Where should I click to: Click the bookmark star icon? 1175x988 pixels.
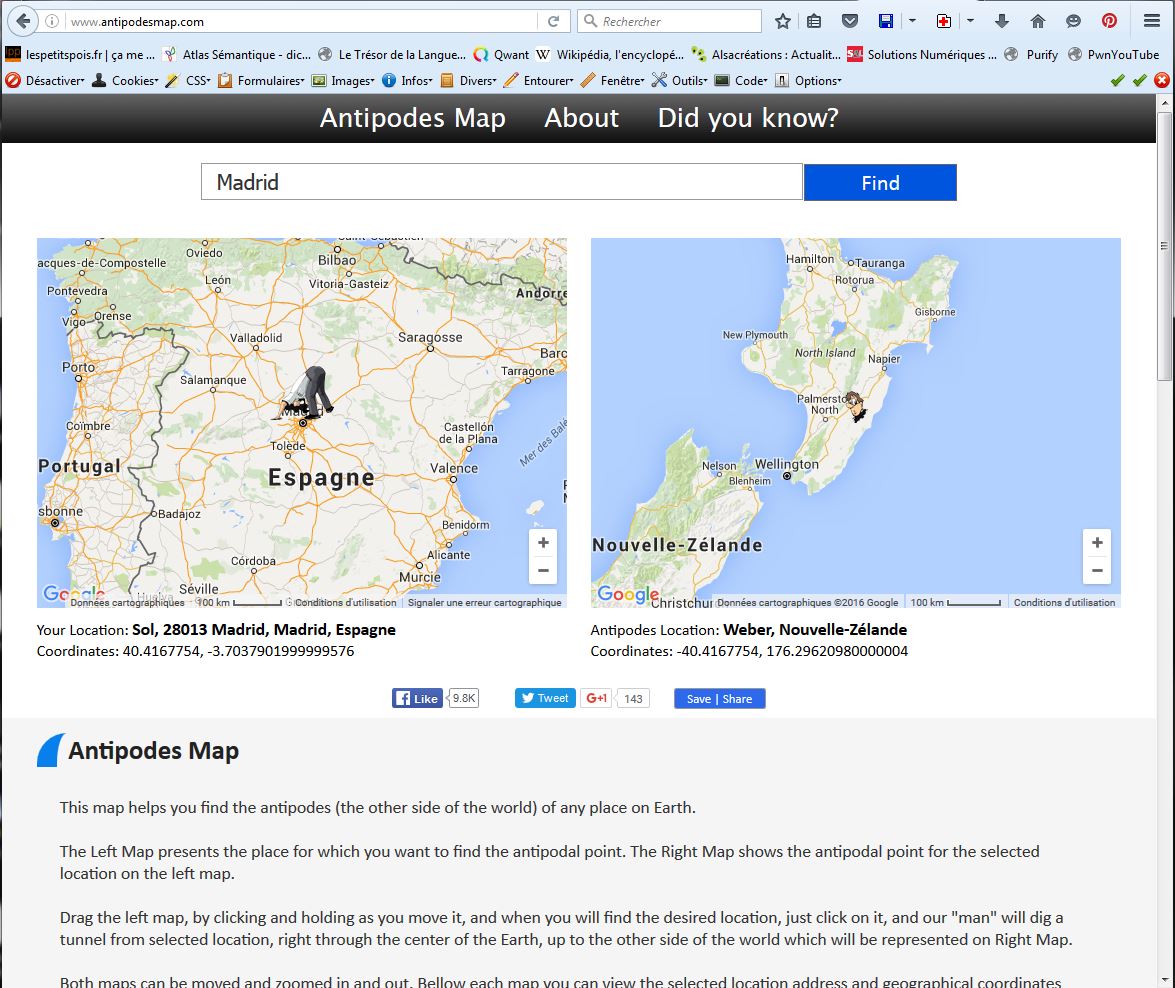click(783, 21)
